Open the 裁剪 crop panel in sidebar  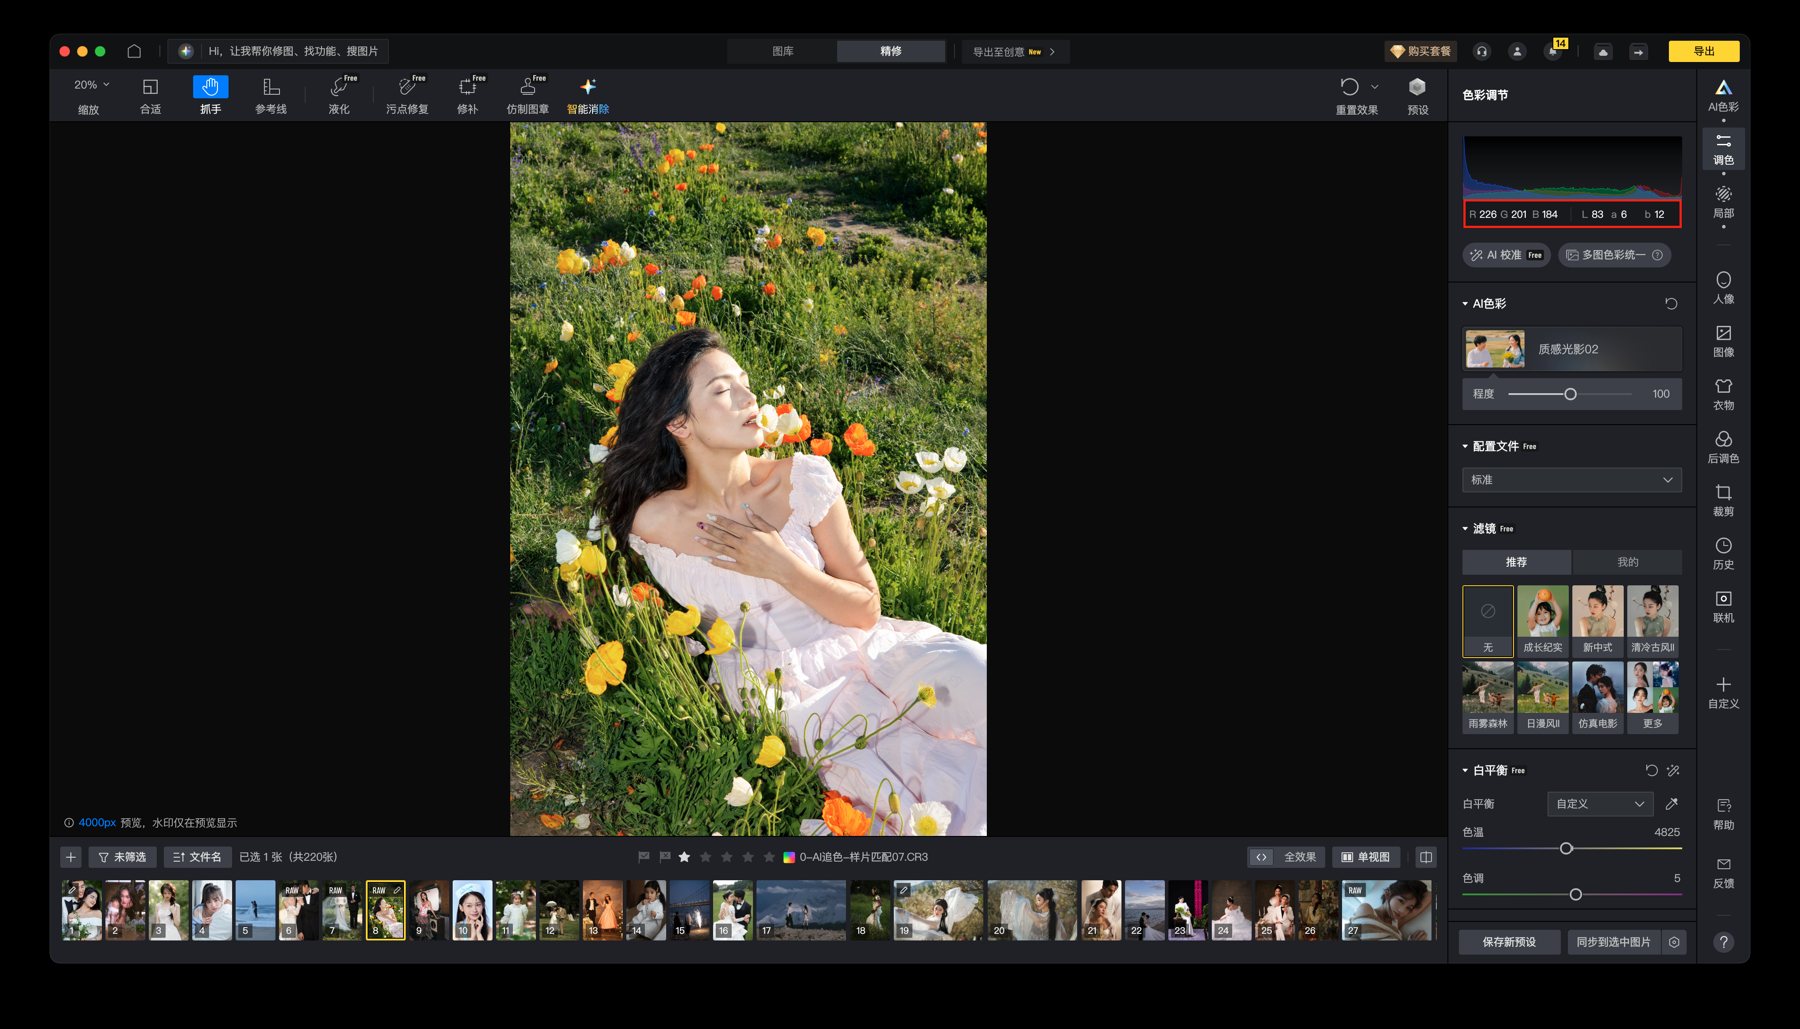point(1723,499)
